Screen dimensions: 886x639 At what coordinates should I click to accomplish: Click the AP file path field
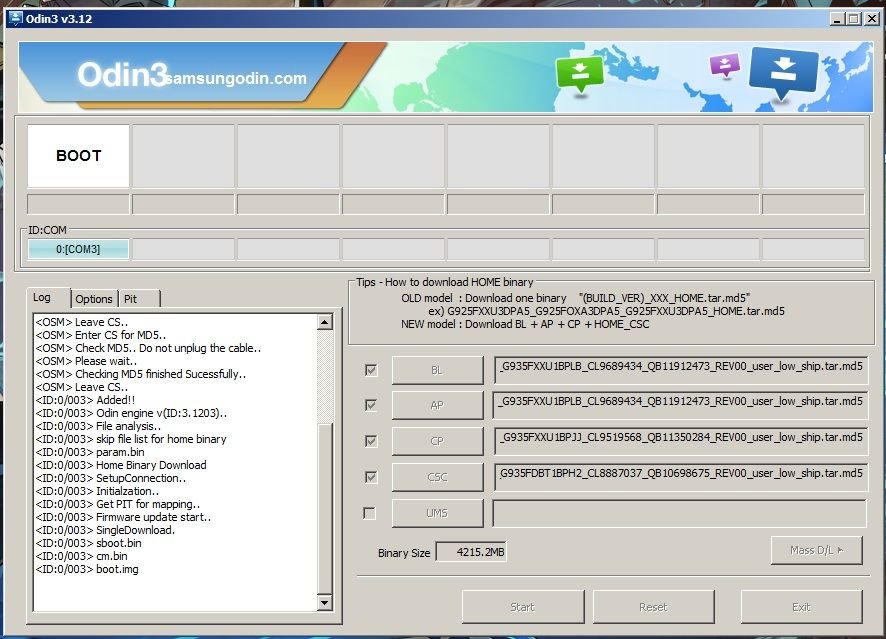tap(680, 405)
